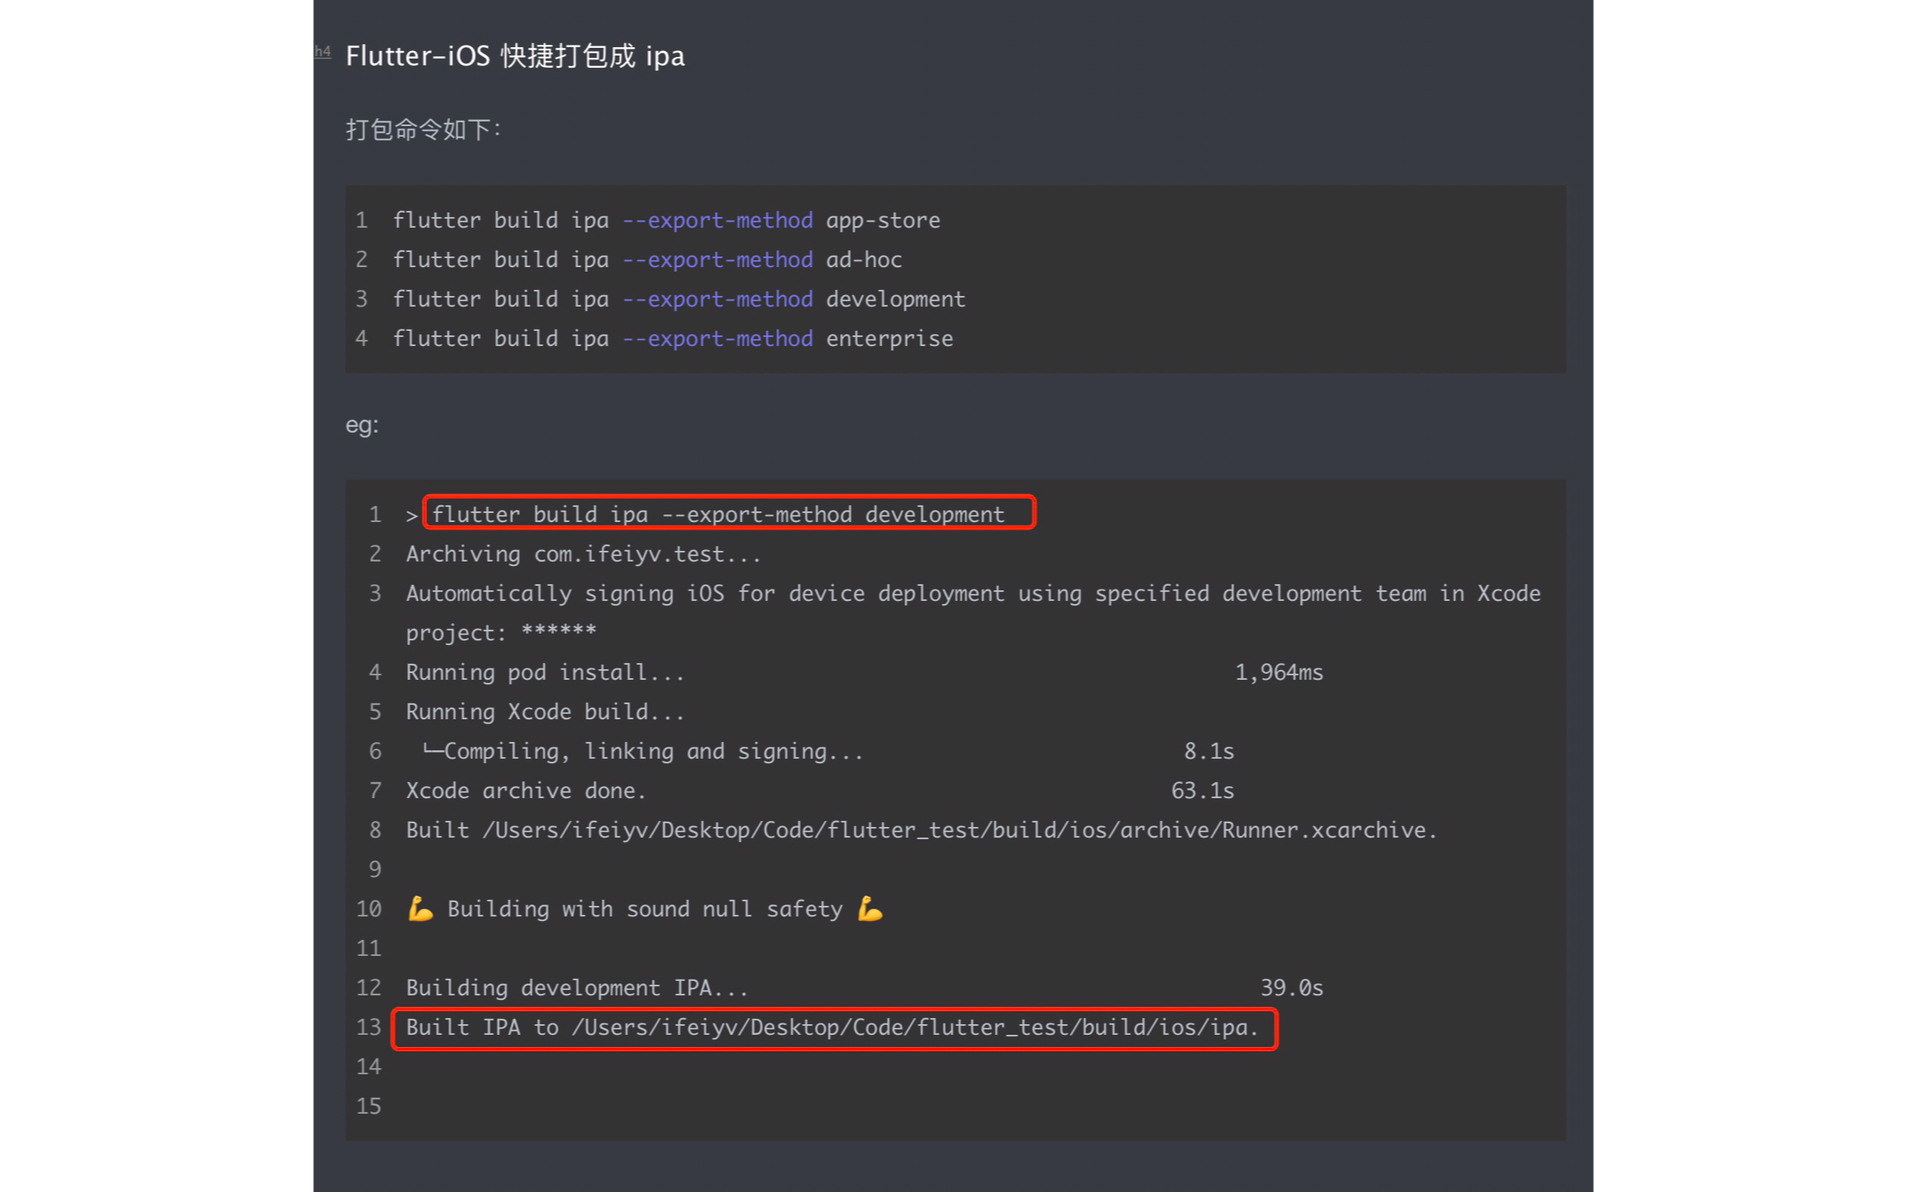Click the command 'flutter build ipa --export-method development' after the prompt
The height and width of the screenshot is (1192, 1907).
(718, 514)
